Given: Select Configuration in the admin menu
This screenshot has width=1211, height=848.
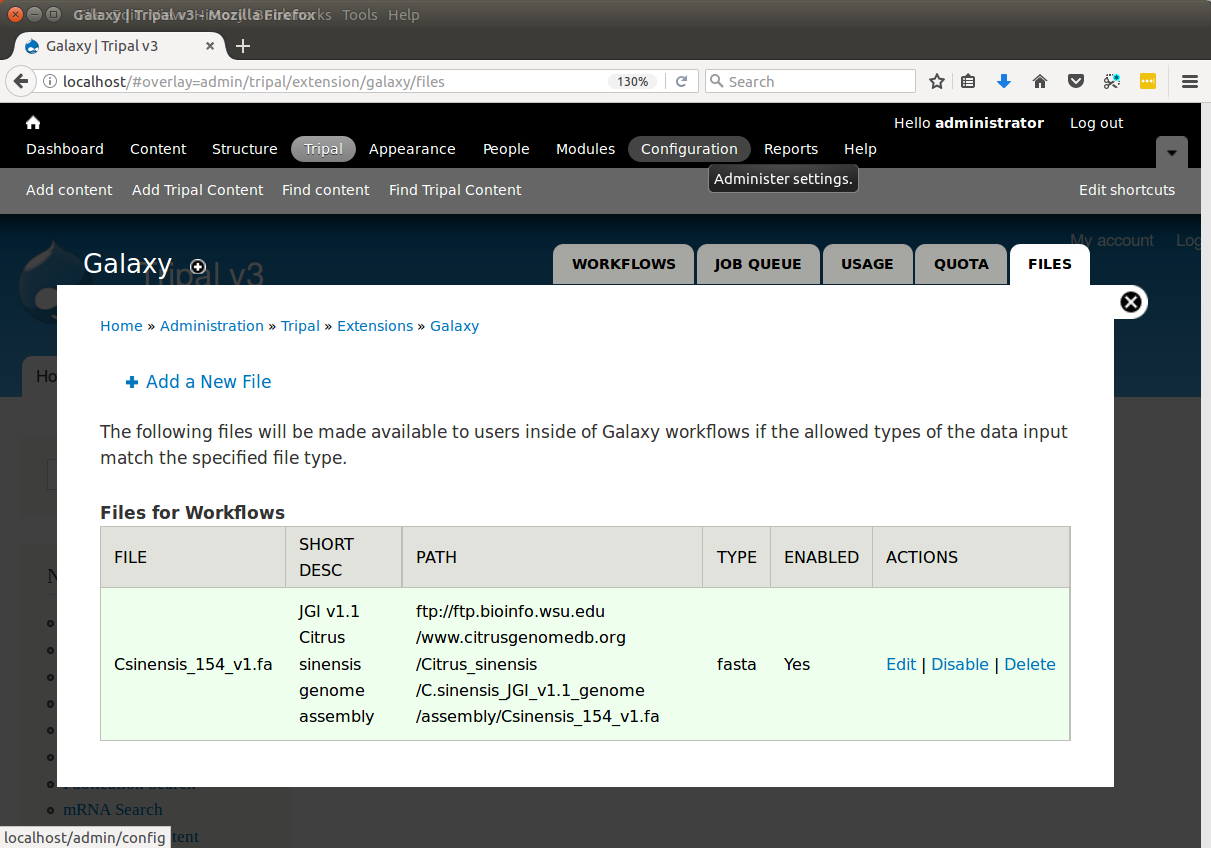Looking at the screenshot, I should pyautogui.click(x=689, y=149).
